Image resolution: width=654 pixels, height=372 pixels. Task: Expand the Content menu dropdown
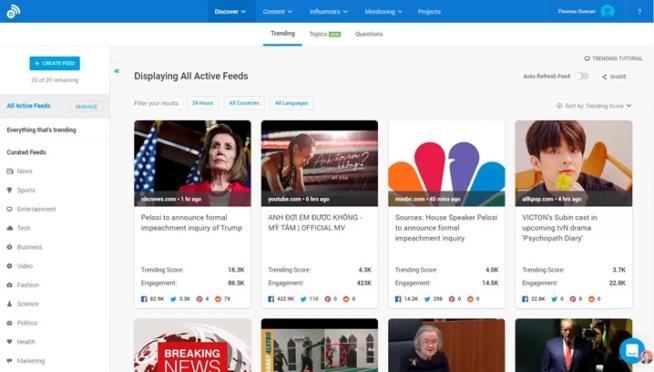277,12
